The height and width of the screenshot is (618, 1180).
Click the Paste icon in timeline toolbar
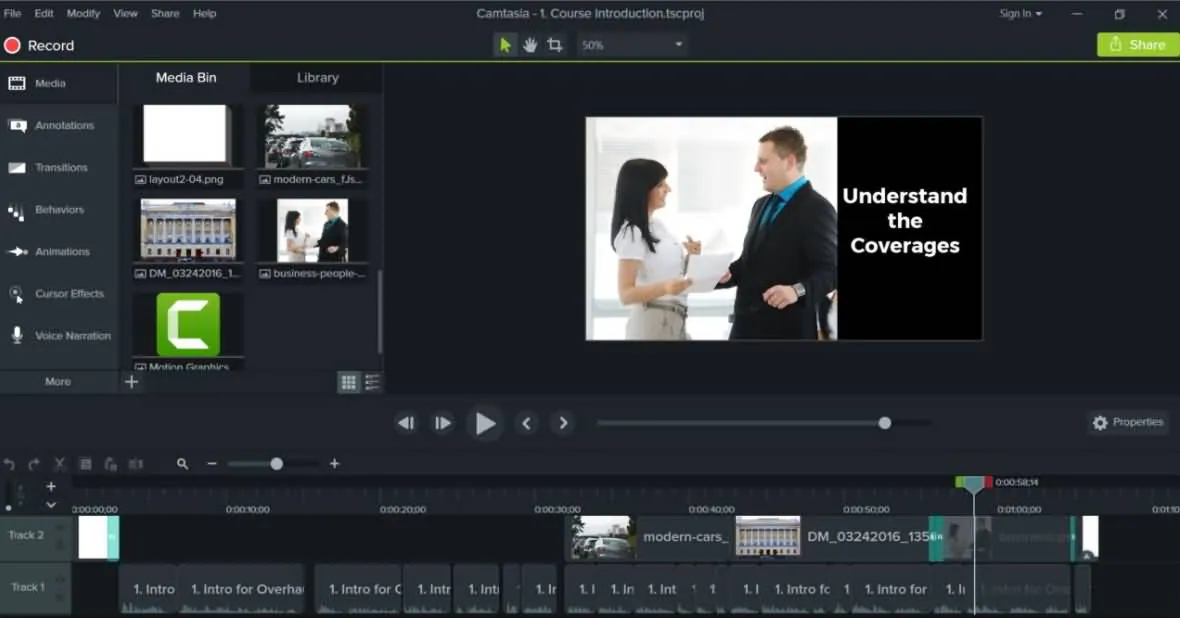tap(111, 464)
